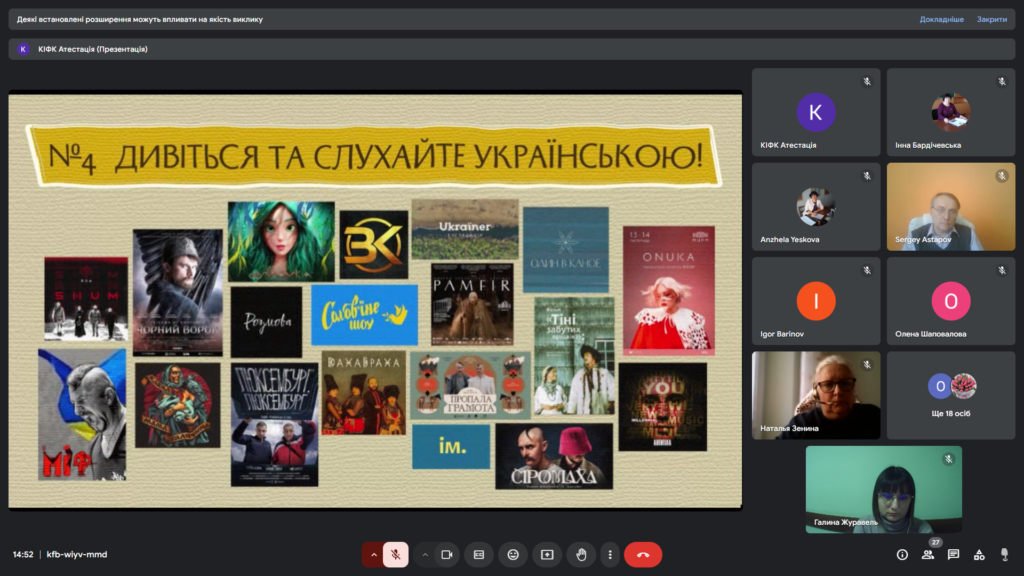Image resolution: width=1024 pixels, height=576 pixels.
Task: Dismiss banner with Закрити
Action: tap(992, 19)
